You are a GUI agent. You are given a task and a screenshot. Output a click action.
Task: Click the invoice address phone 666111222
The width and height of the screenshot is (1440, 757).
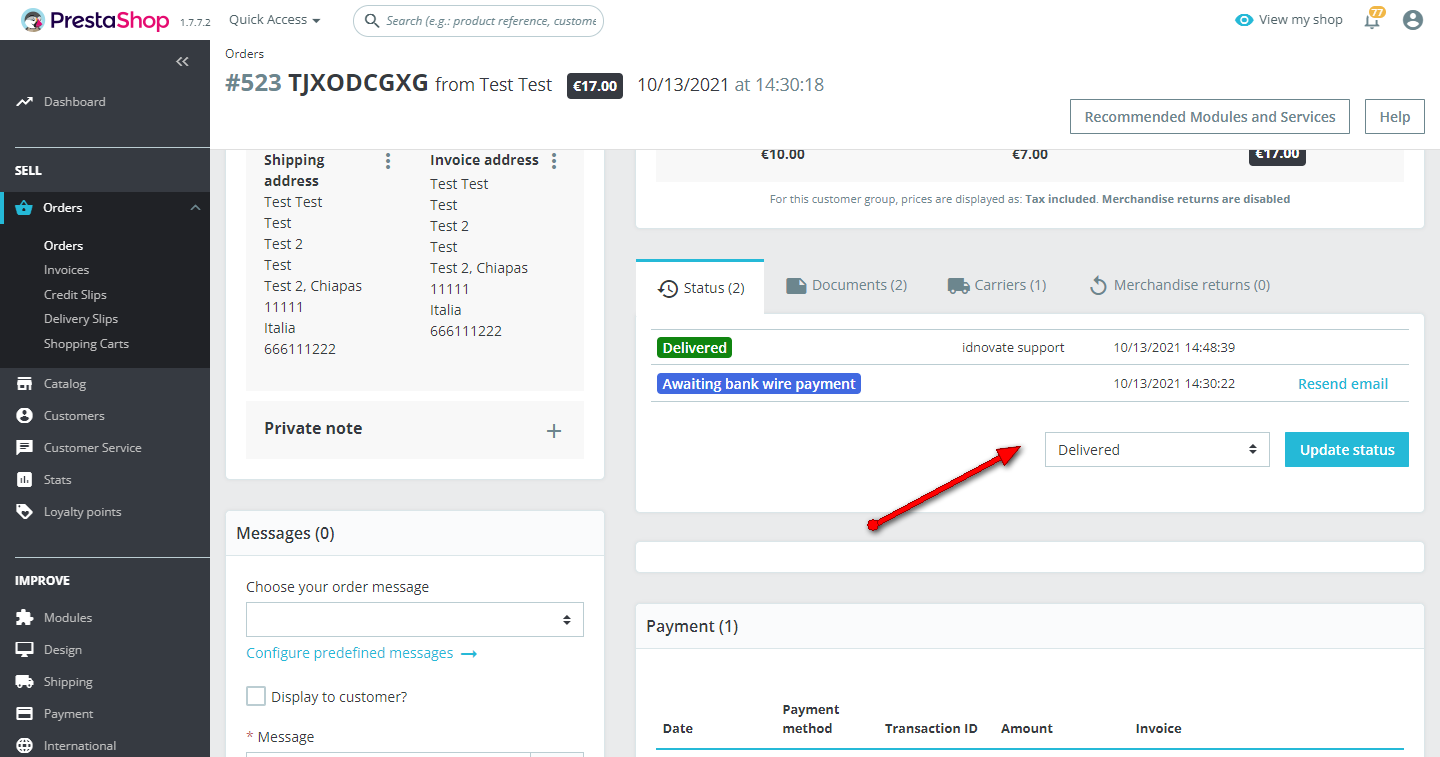point(466,331)
